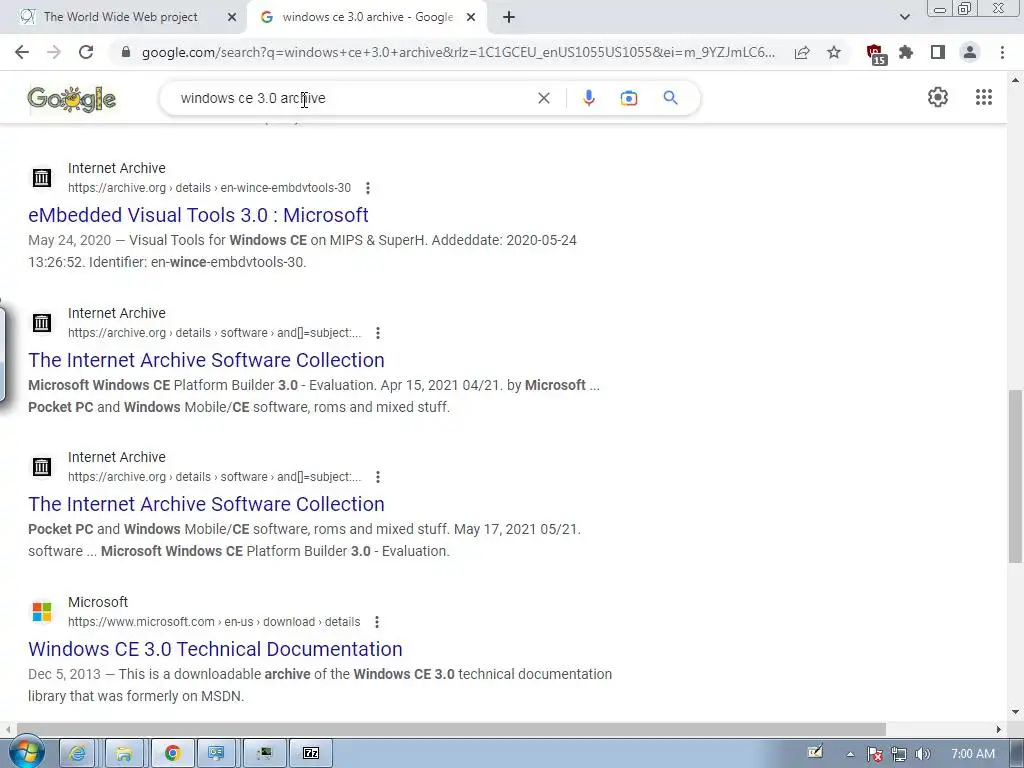1024x768 pixels.
Task: Open Chrome three-dot menu
Action: click(1002, 52)
